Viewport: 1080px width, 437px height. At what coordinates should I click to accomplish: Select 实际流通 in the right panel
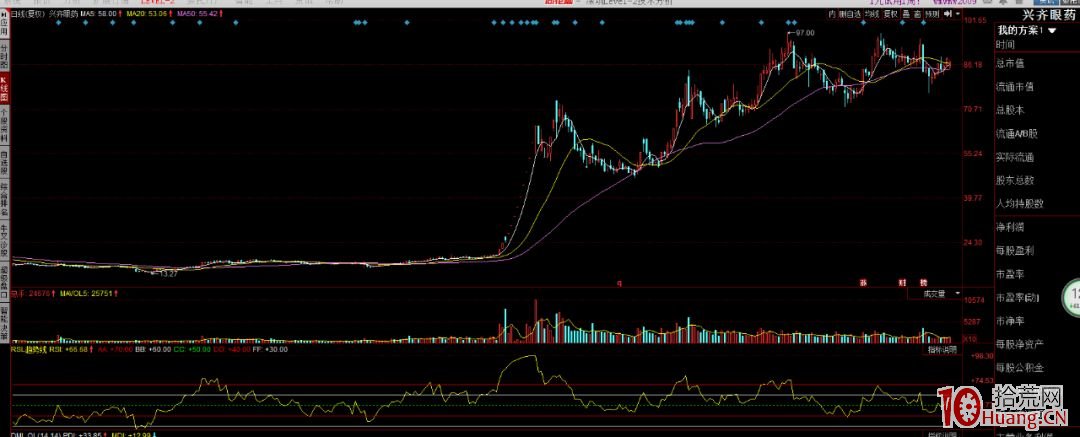click(1015, 157)
